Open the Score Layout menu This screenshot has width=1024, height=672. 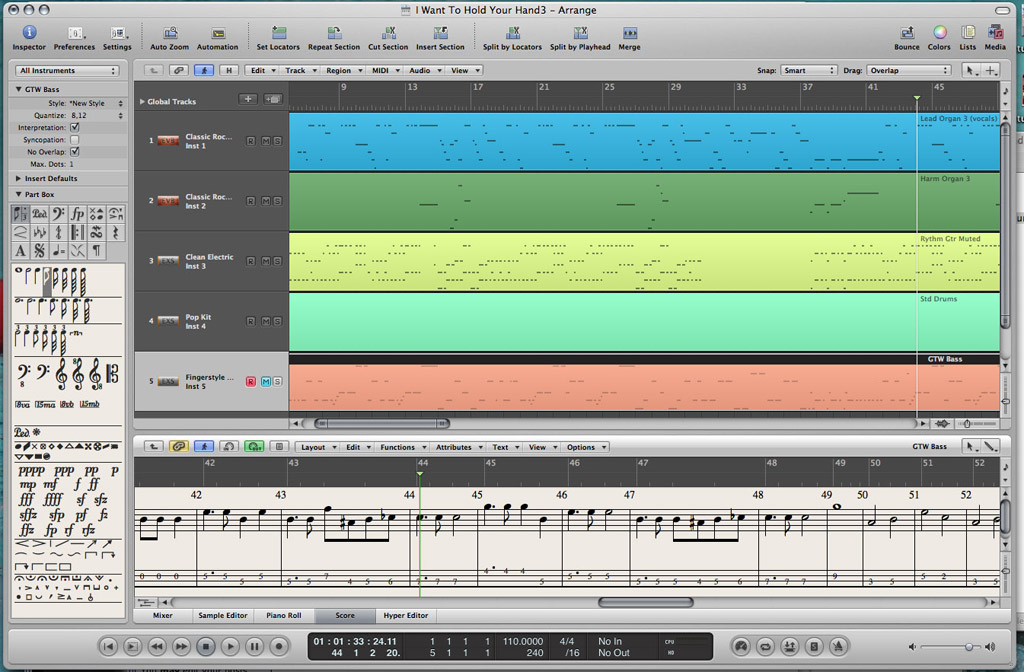[x=317, y=447]
